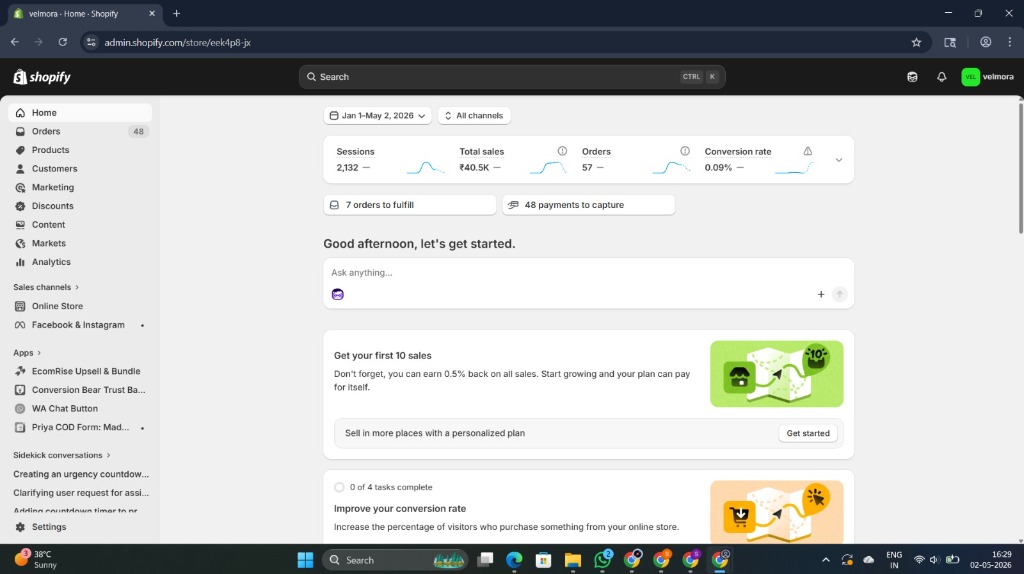Click the Ask anything input field
Image resolution: width=1024 pixels, height=574 pixels.
point(588,273)
